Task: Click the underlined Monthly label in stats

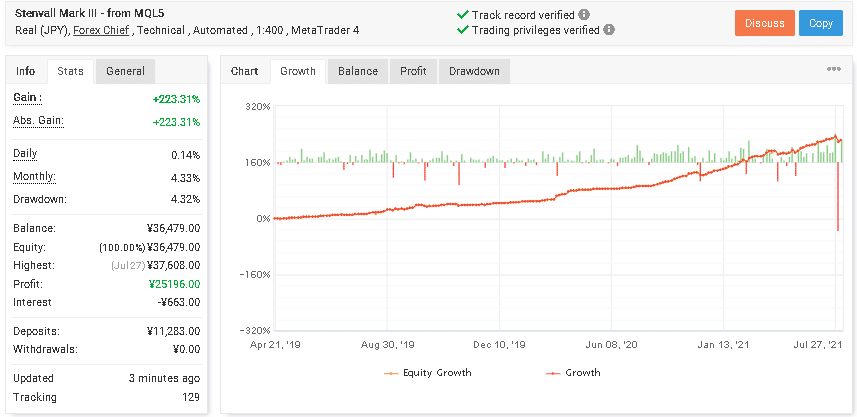Action: click(x=34, y=177)
